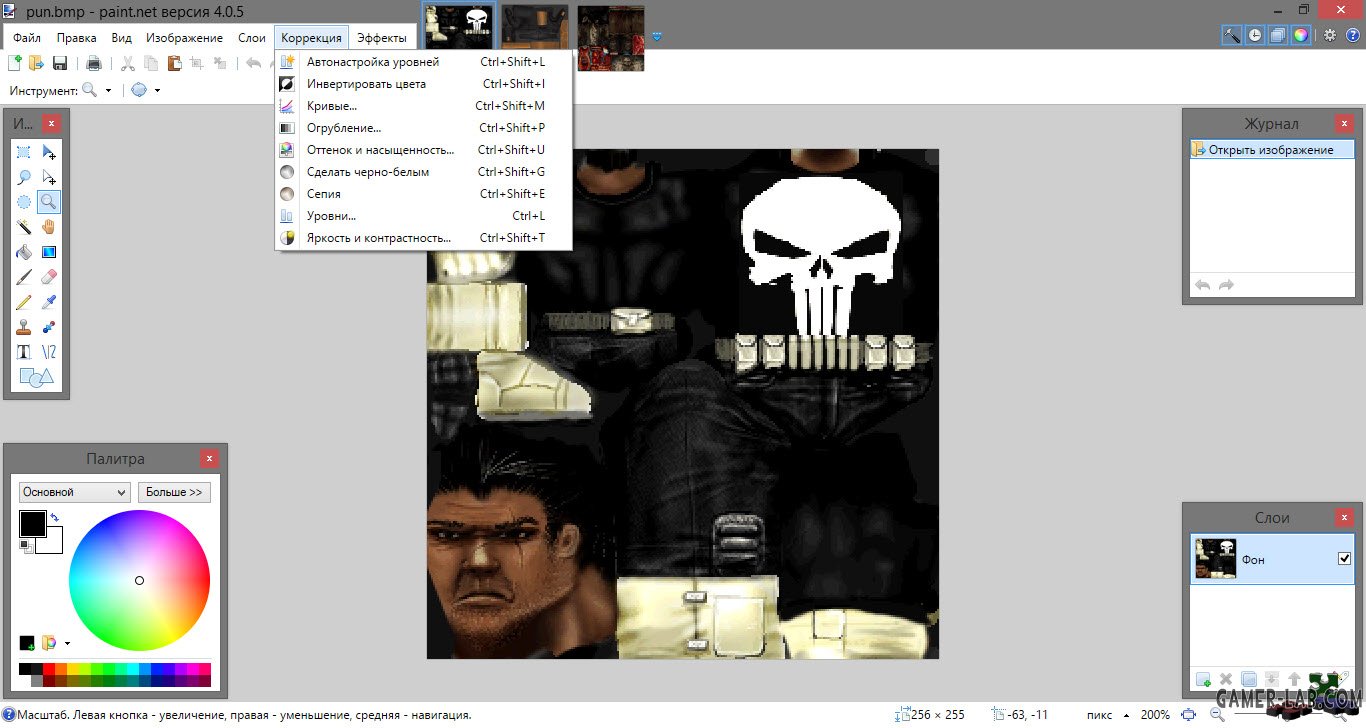
Task: Select the Move Selected Pixels tool
Action: [49, 153]
